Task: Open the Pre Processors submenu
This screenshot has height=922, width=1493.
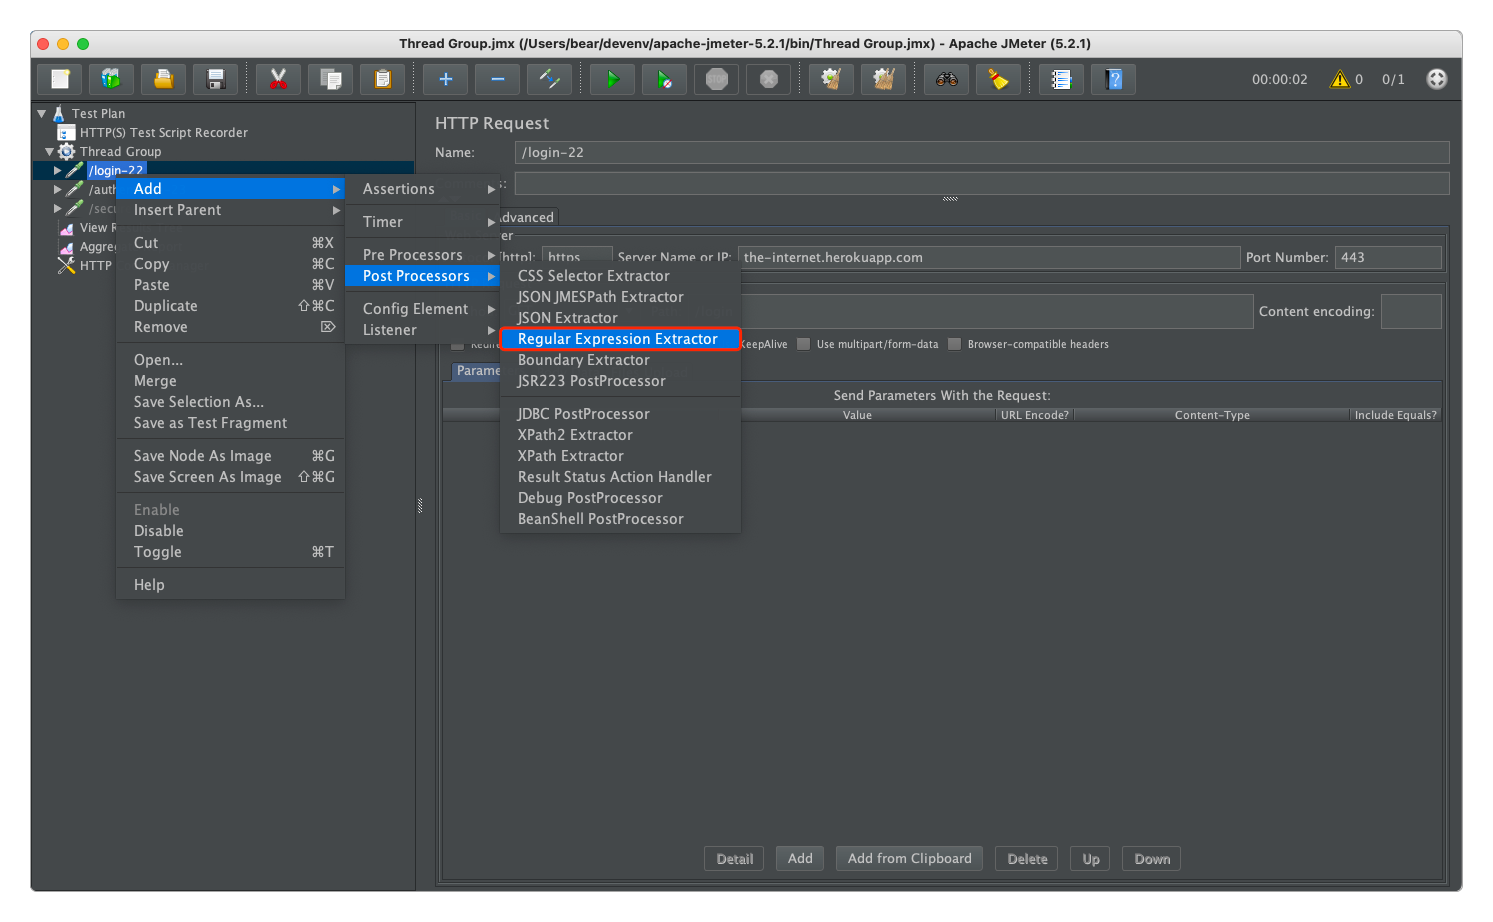Action: click(422, 254)
